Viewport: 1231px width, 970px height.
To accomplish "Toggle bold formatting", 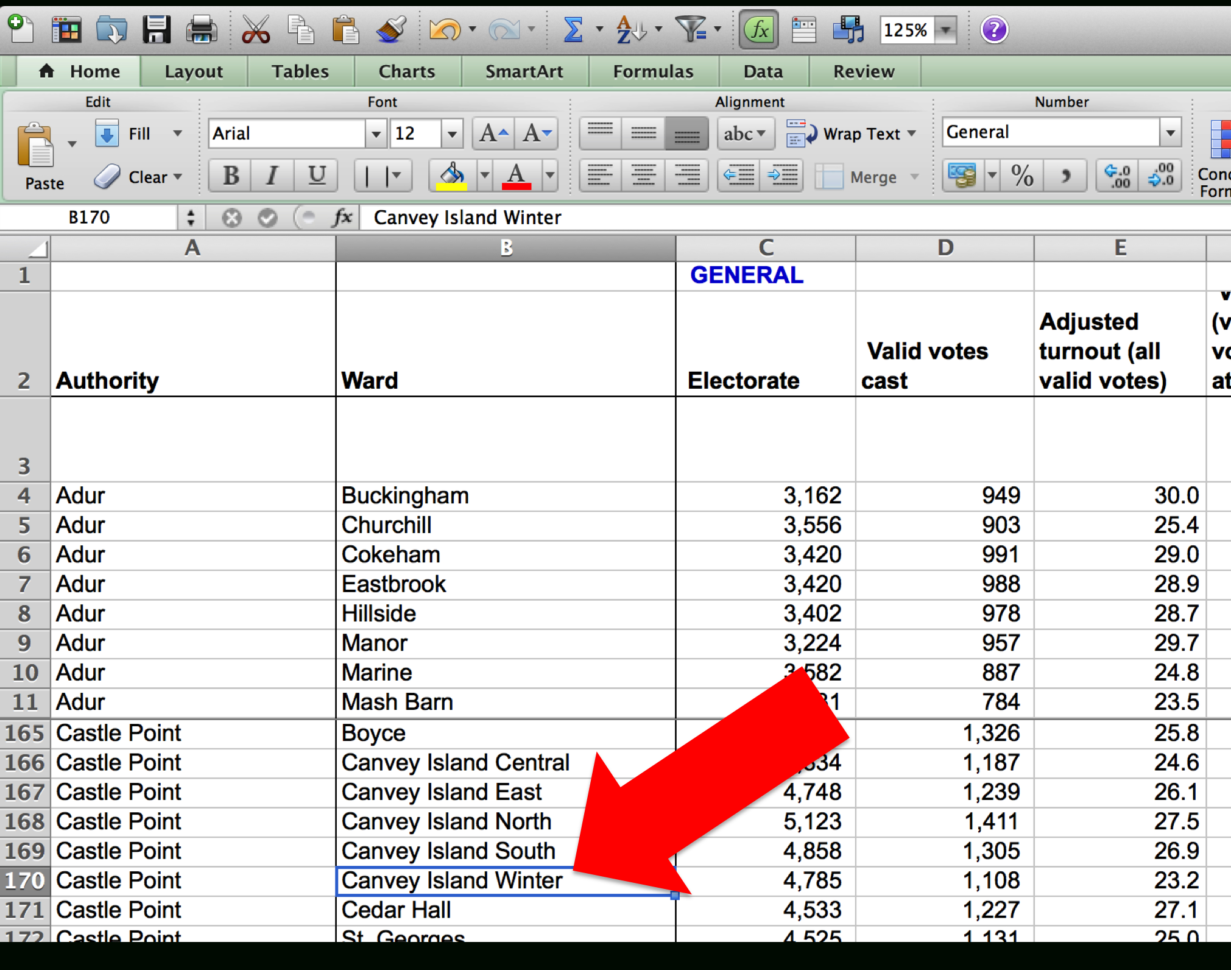I will click(x=229, y=175).
